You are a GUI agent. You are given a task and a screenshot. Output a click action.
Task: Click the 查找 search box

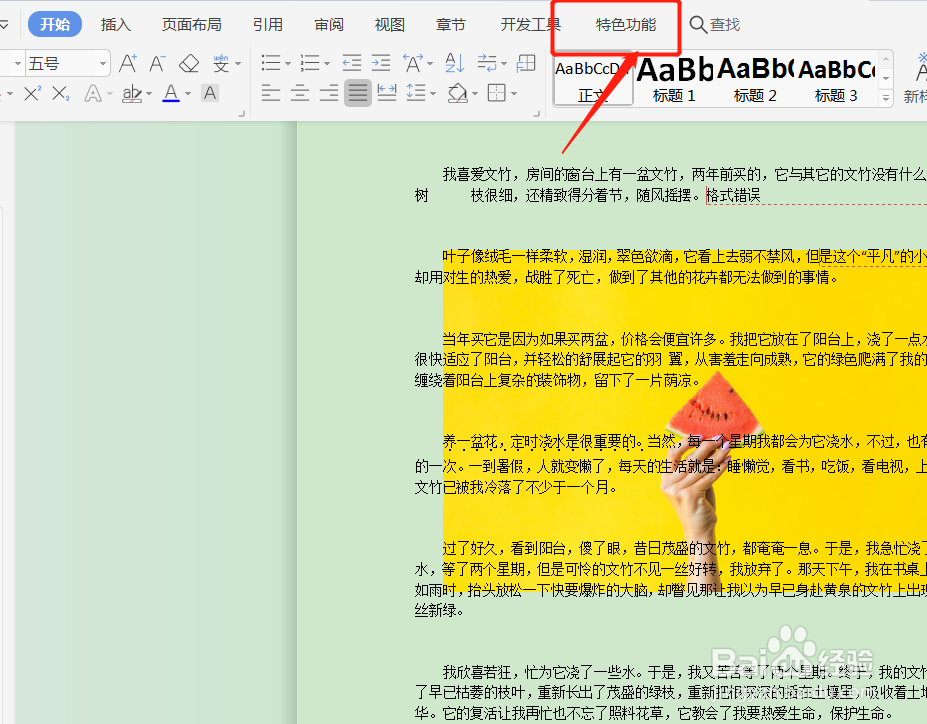coord(715,24)
